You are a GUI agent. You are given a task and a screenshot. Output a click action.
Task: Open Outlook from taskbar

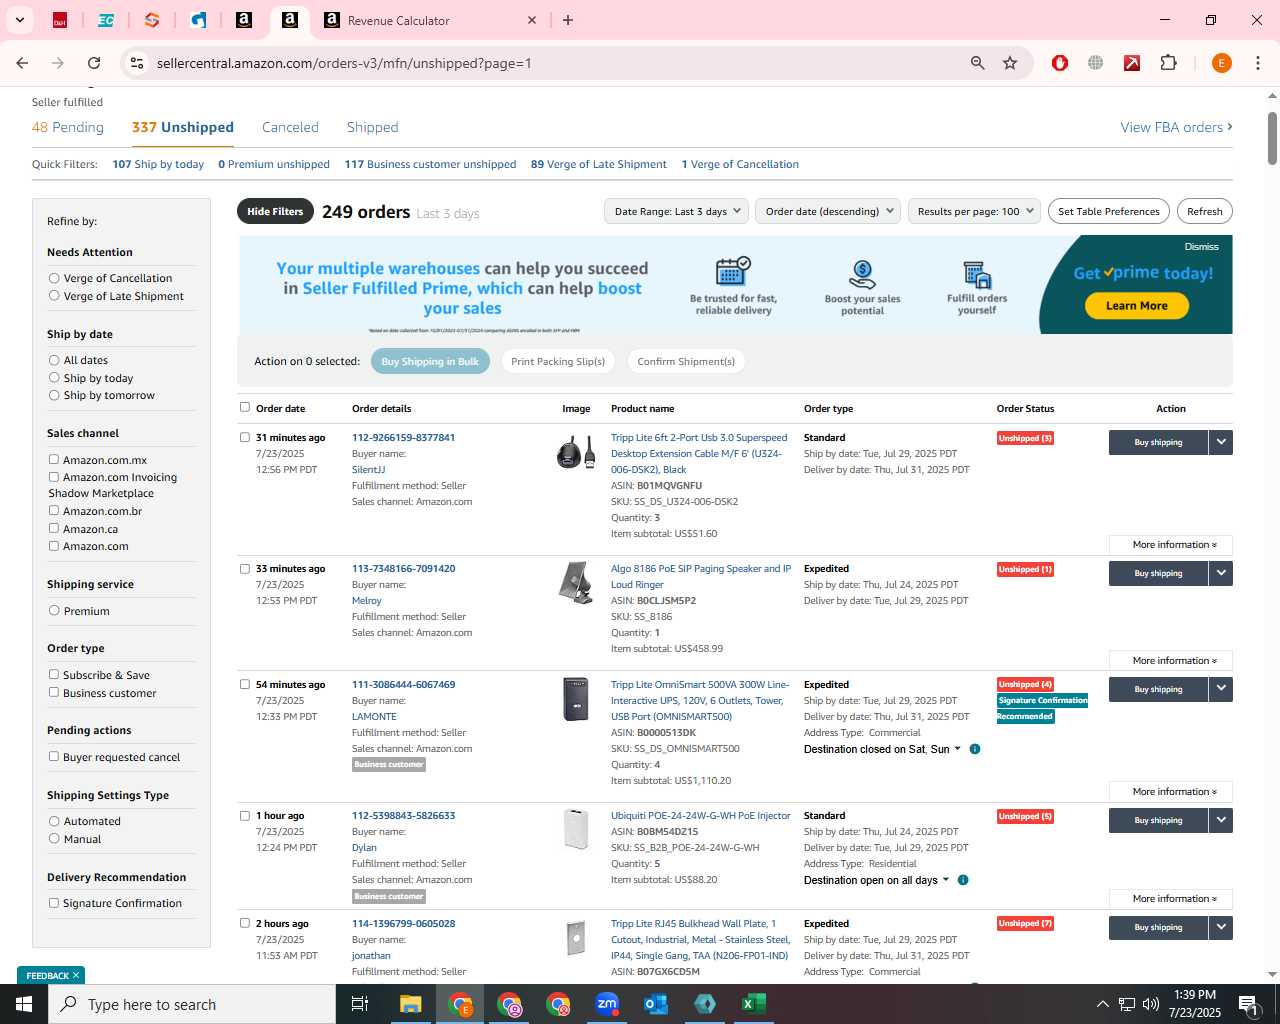coord(656,1004)
